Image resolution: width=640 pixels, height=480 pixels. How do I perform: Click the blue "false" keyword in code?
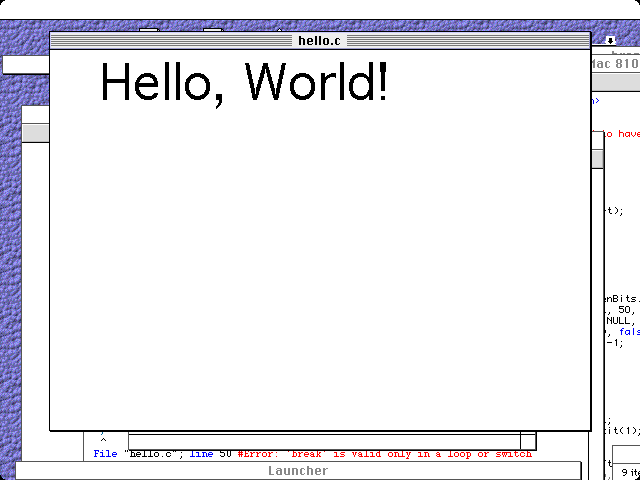tap(628, 332)
